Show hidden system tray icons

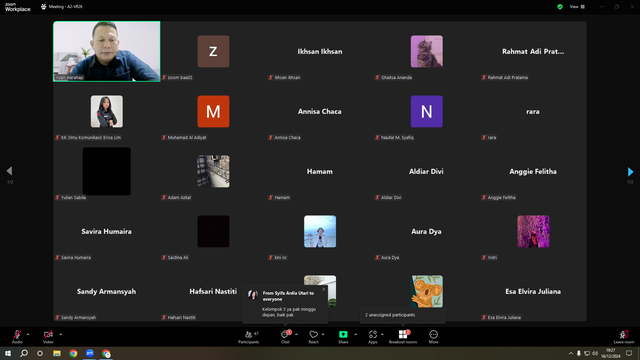[x=571, y=353]
